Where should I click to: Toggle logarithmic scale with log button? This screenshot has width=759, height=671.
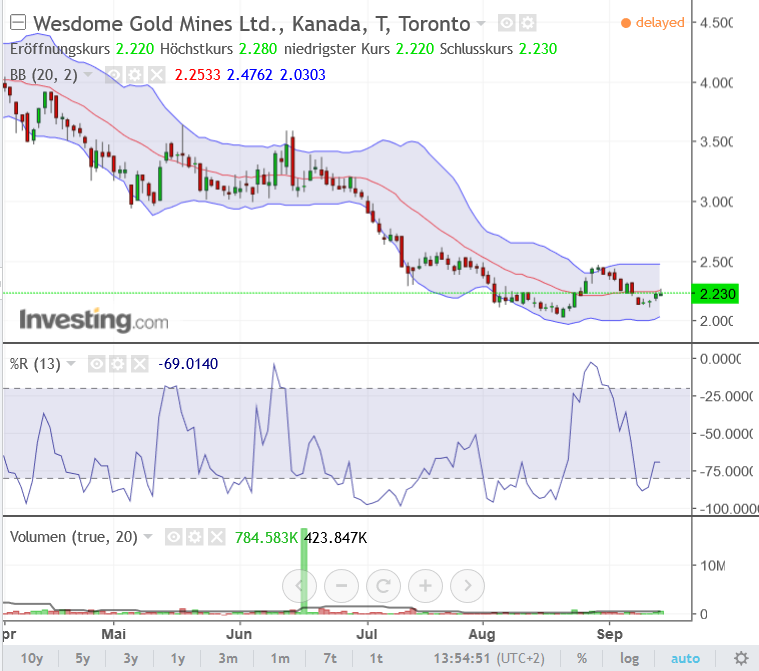pyautogui.click(x=629, y=658)
